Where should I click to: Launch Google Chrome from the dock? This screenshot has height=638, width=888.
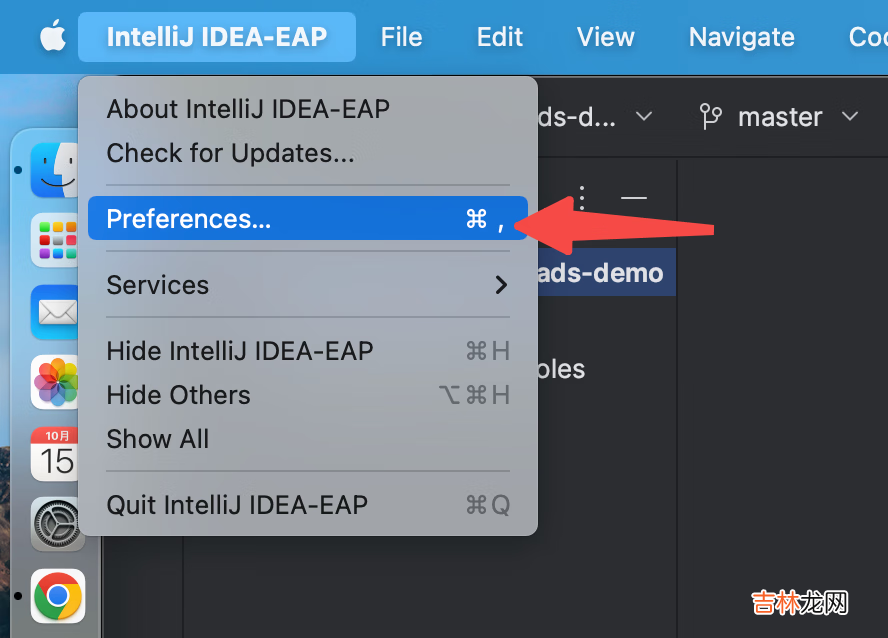tap(58, 596)
